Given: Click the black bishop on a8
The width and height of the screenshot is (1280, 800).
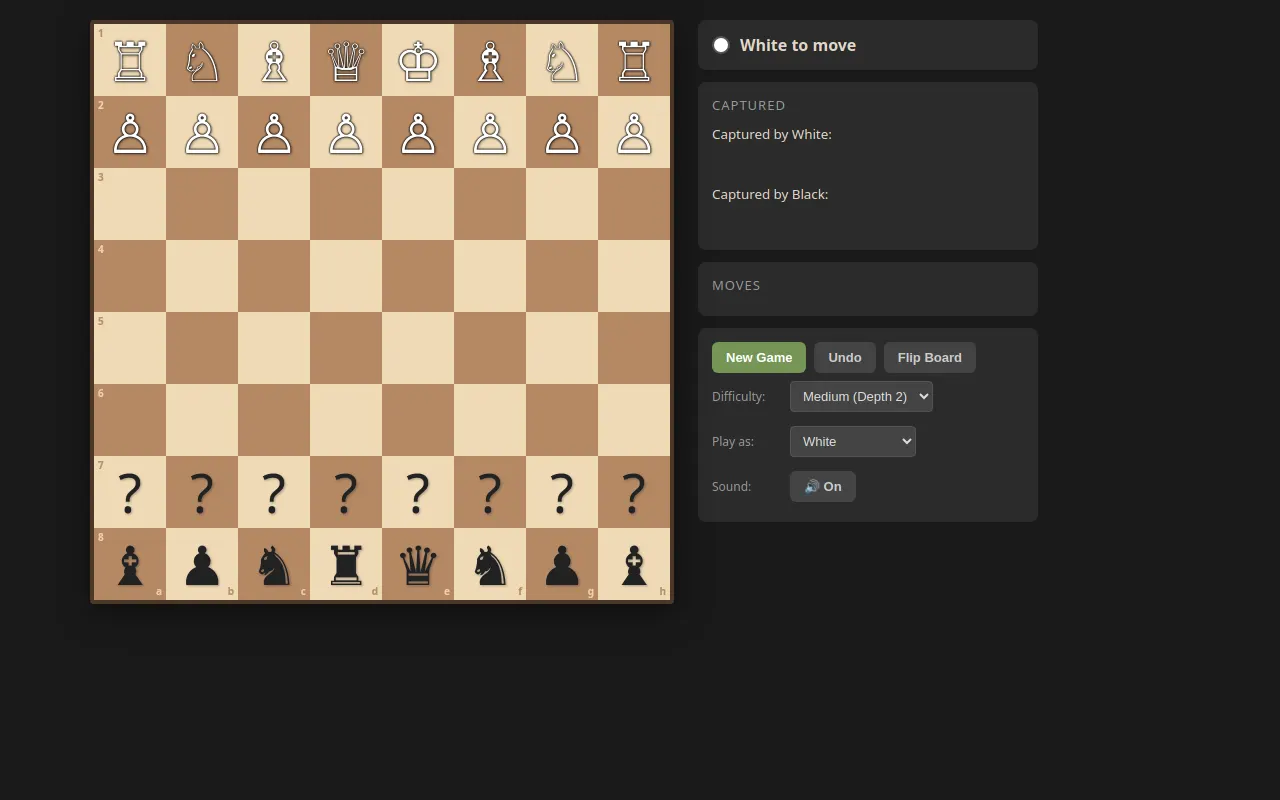Looking at the screenshot, I should click(130, 564).
